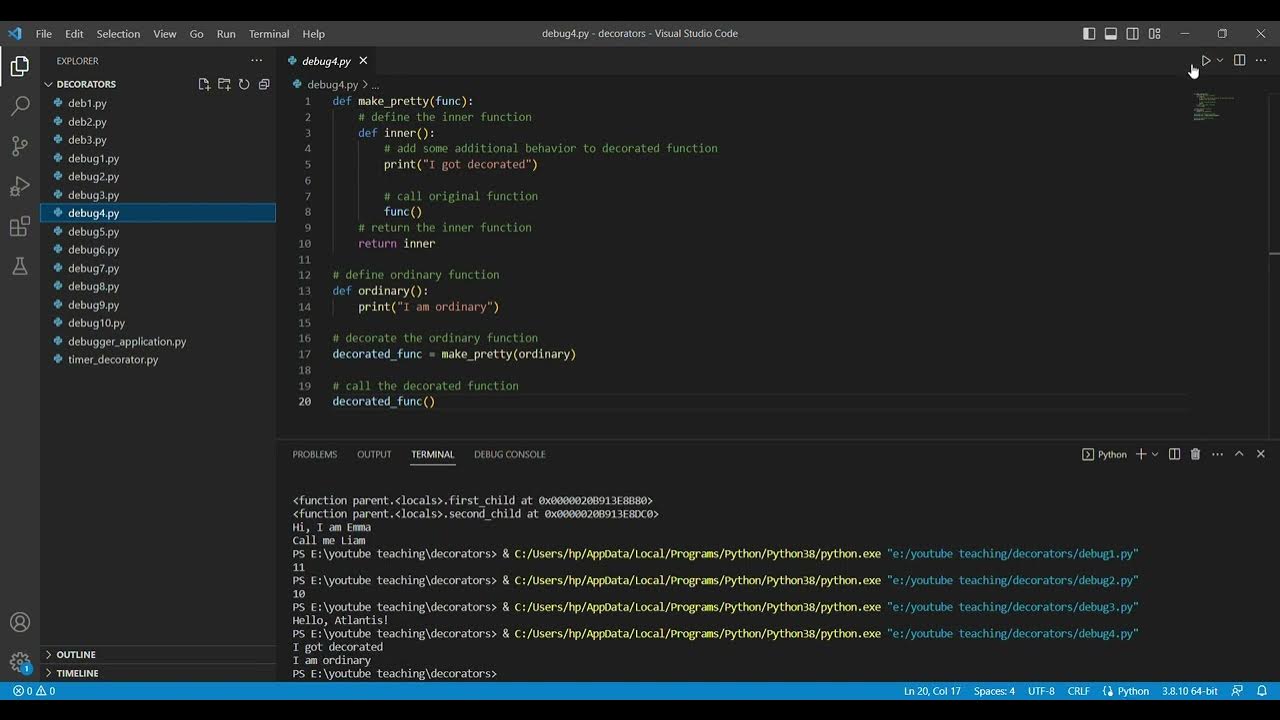This screenshot has width=1280, height=720.
Task: Open the Selection menu
Action: click(118, 33)
